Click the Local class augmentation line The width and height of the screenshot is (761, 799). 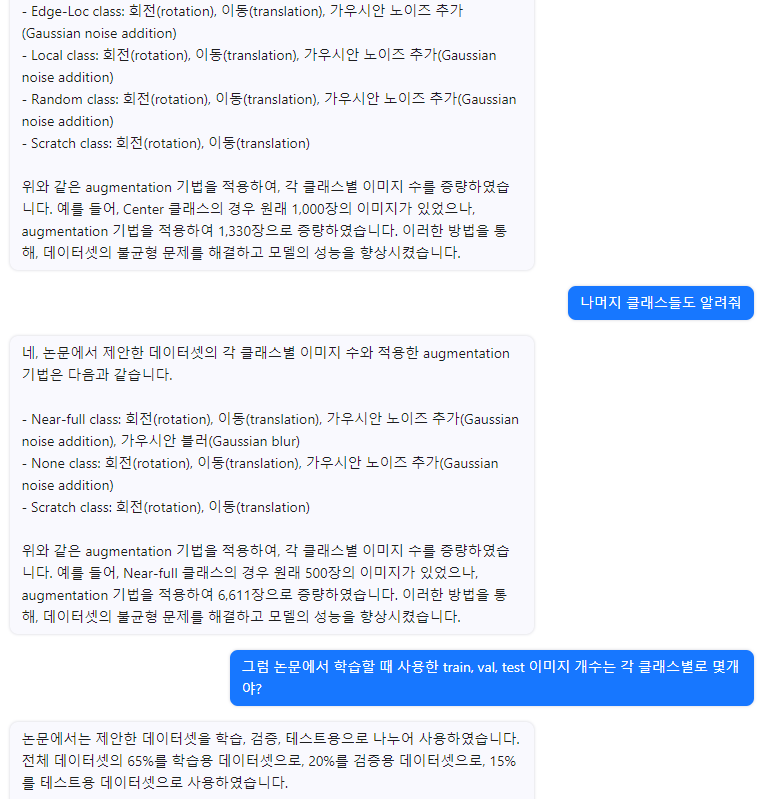click(x=259, y=66)
